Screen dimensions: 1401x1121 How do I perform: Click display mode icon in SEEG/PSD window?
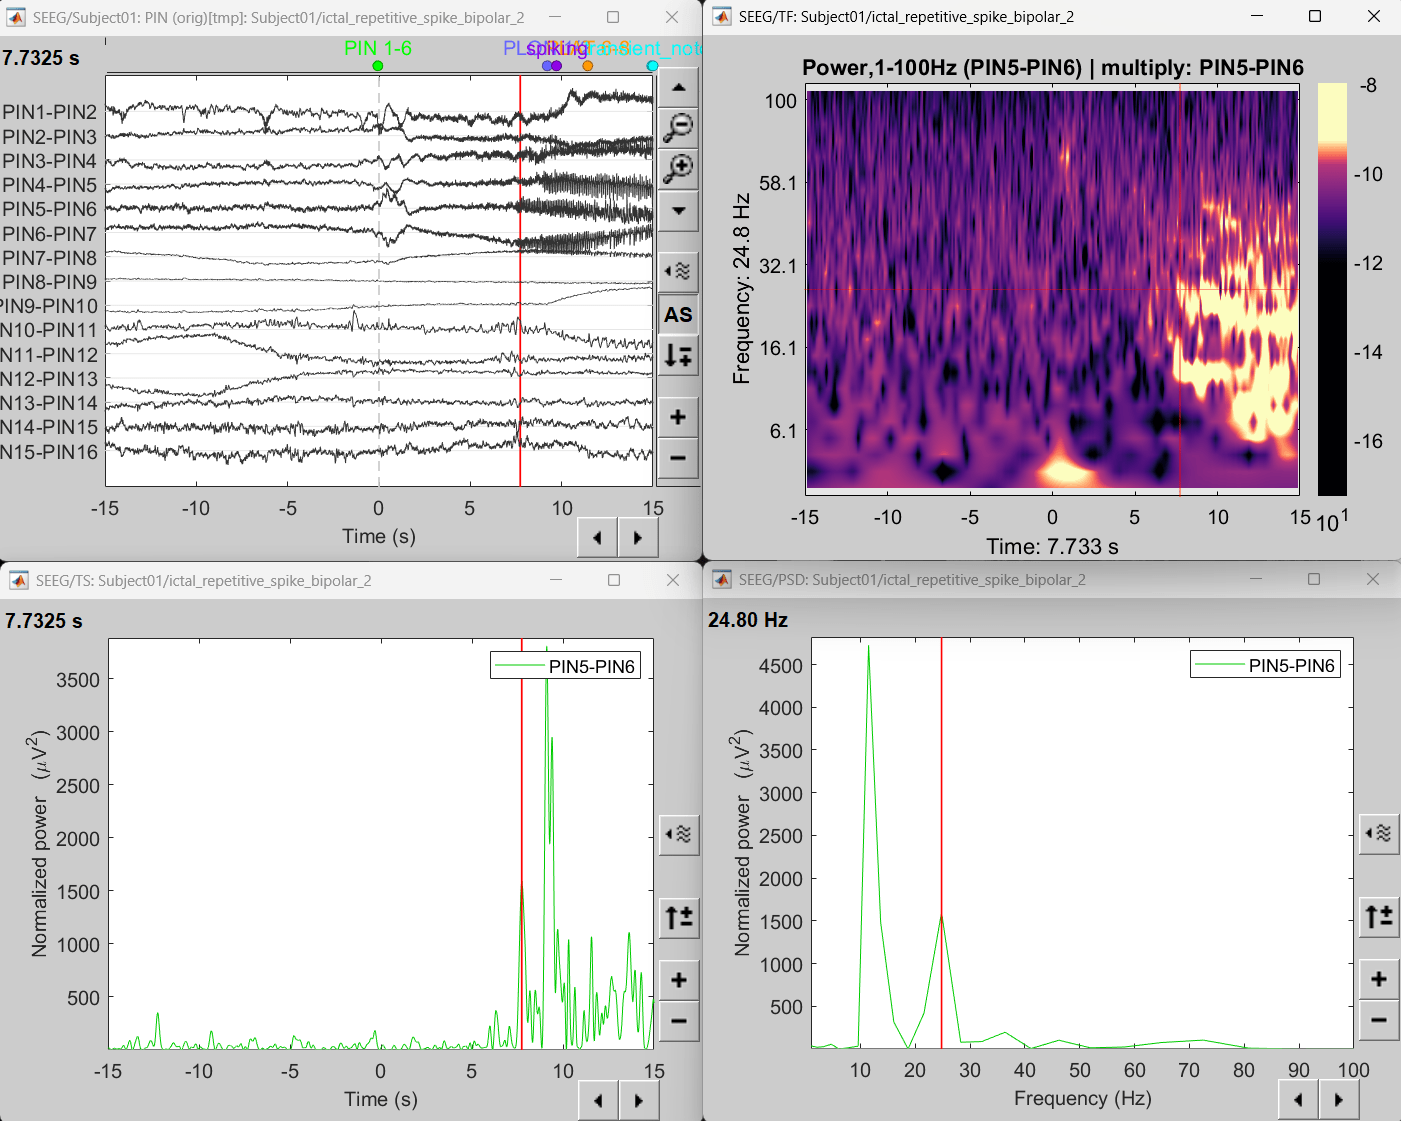(x=1379, y=833)
